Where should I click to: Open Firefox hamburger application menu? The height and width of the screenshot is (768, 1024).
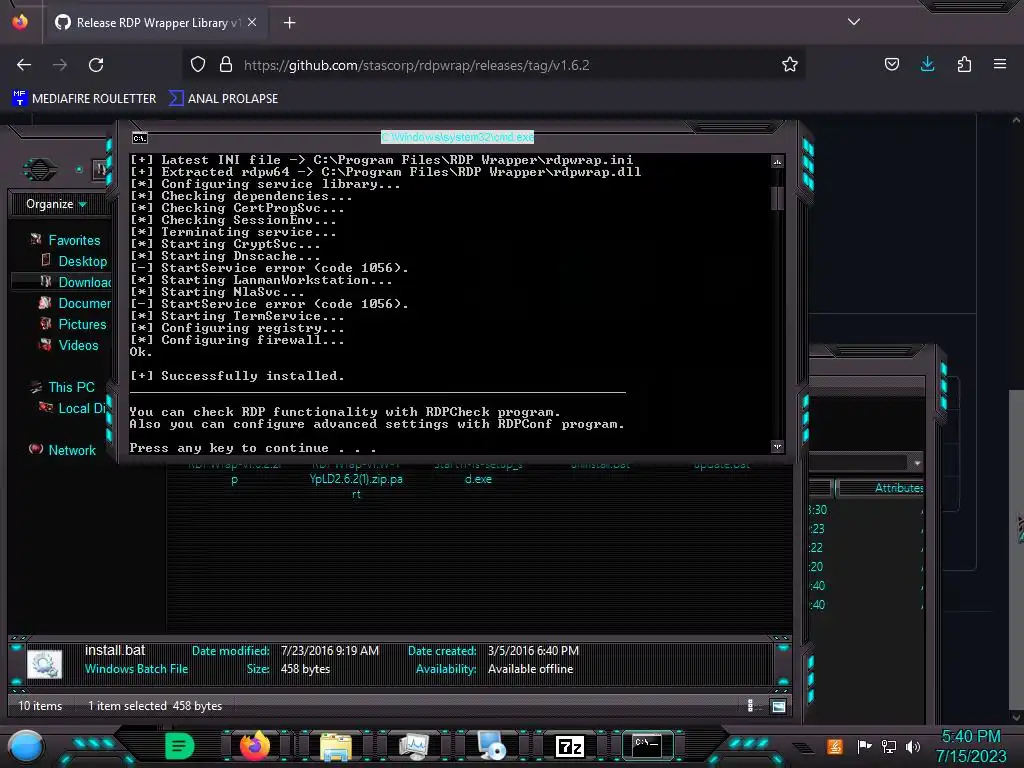click(x=1000, y=64)
